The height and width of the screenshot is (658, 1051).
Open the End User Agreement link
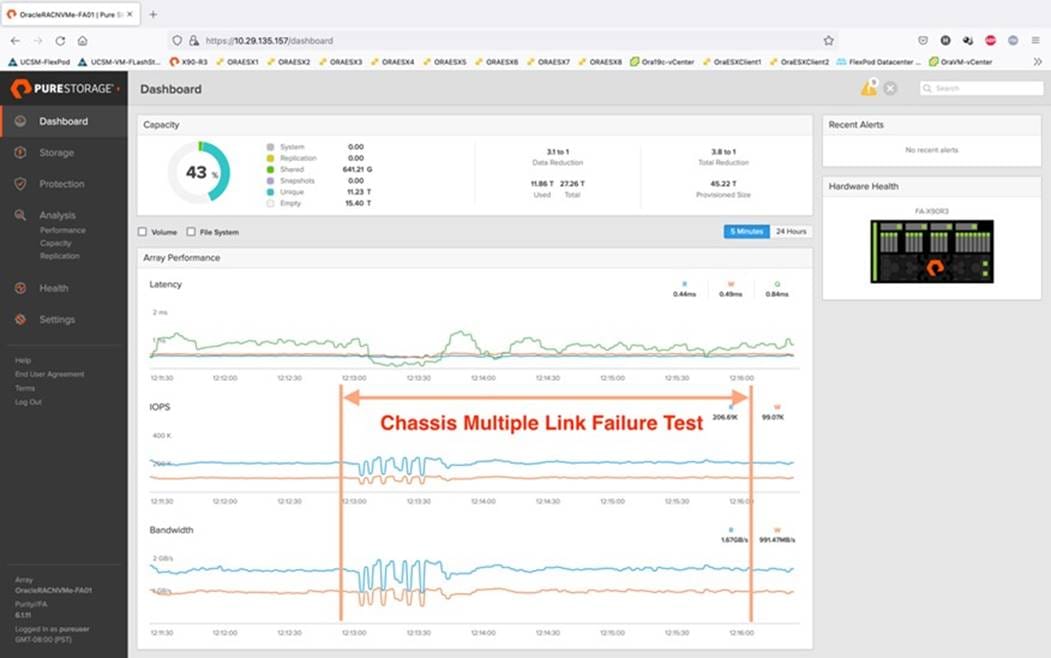pyautogui.click(x=50, y=374)
